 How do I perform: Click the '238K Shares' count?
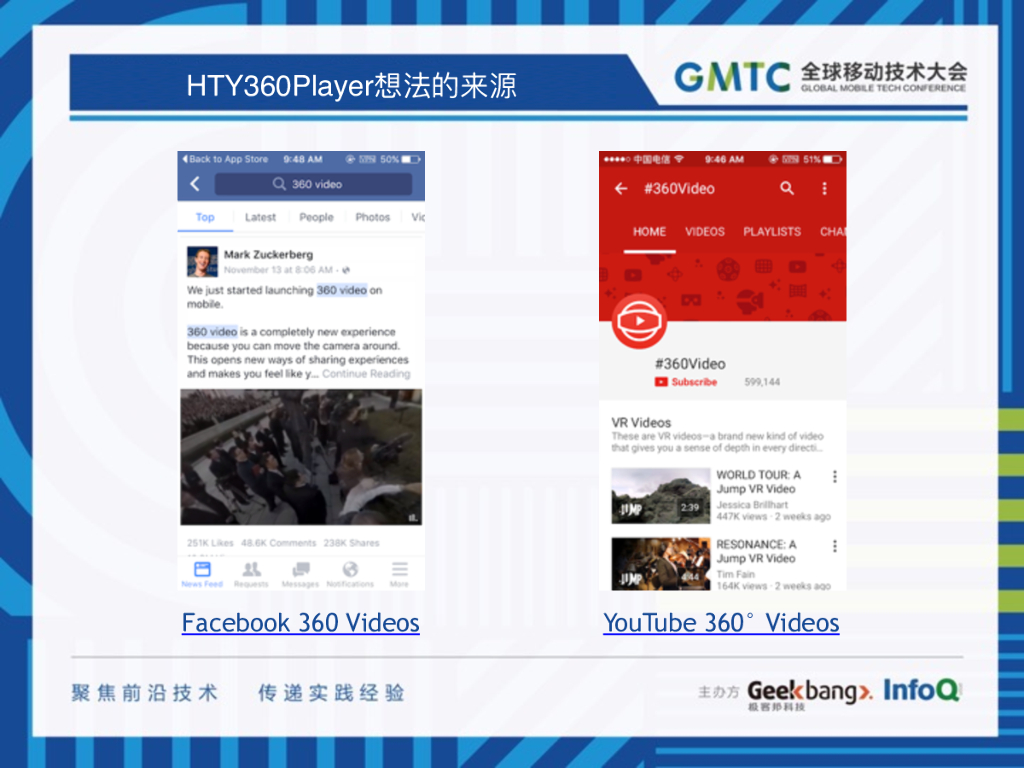tap(351, 543)
